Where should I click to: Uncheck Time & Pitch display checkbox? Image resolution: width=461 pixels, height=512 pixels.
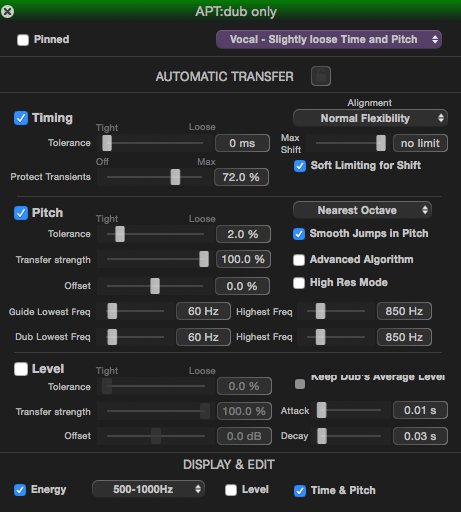click(x=300, y=491)
